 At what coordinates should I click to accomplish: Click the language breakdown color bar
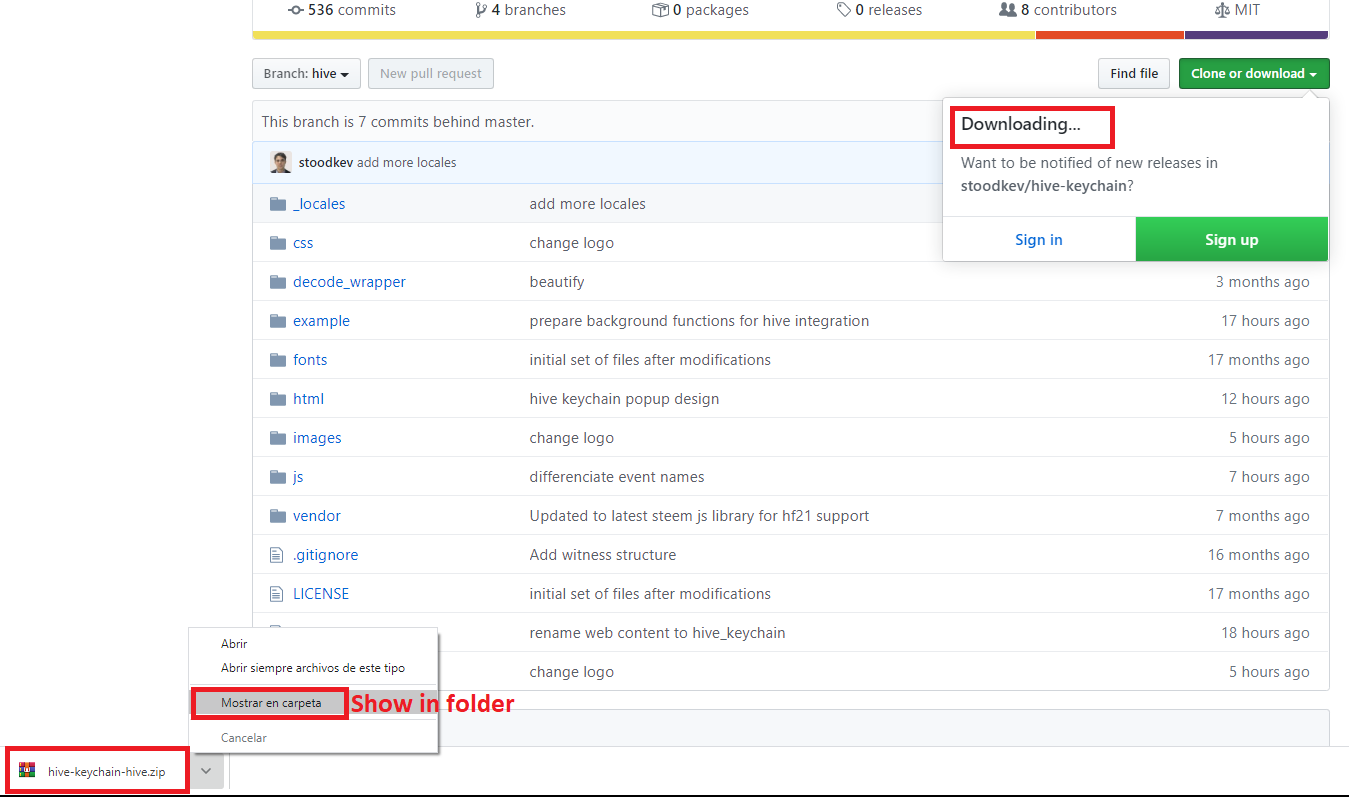pyautogui.click(x=791, y=35)
